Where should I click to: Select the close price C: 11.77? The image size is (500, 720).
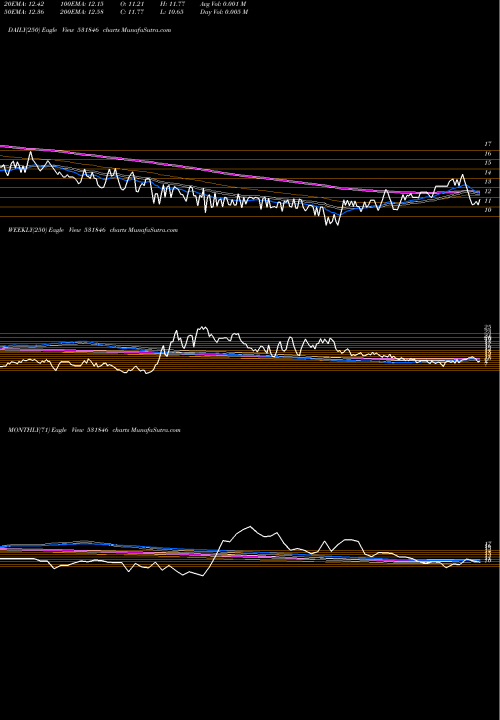coord(131,11)
